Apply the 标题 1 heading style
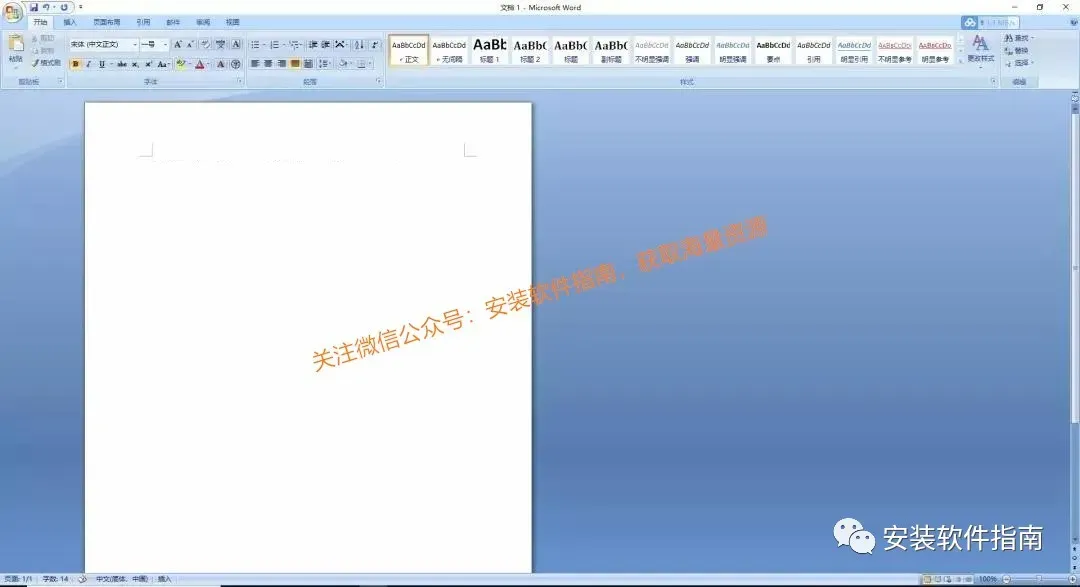This screenshot has height=587, width=1080. (x=490, y=51)
